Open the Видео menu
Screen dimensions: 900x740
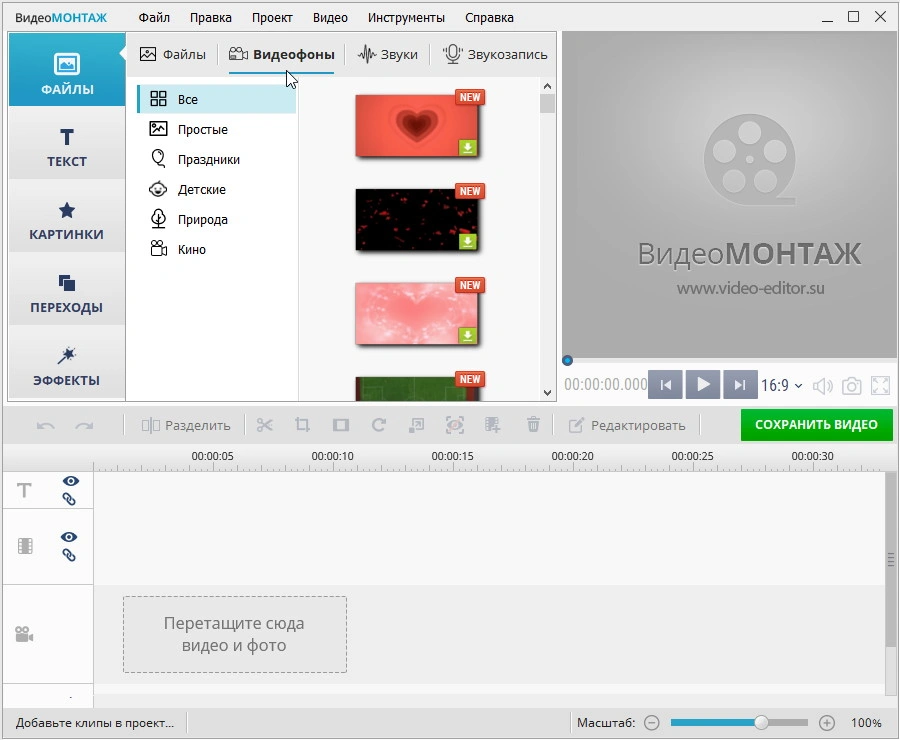[x=330, y=18]
